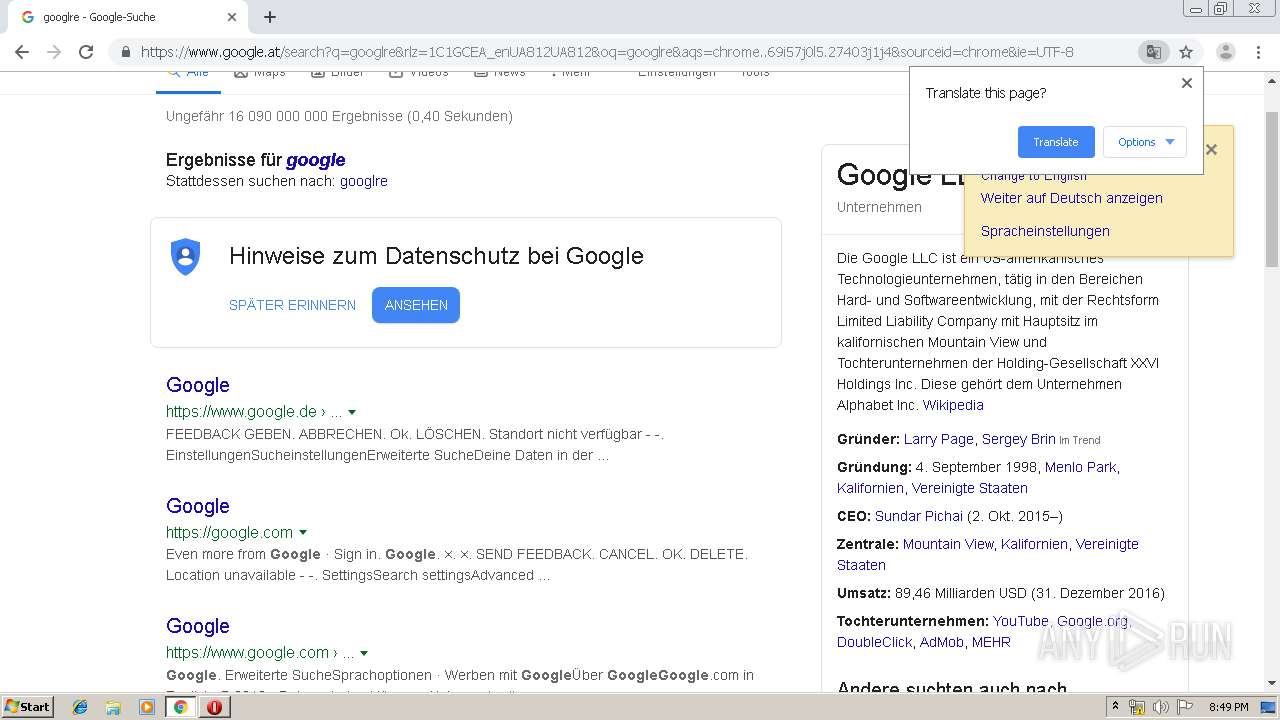Open the Menlo Park link
Image resolution: width=1280 pixels, height=720 pixels.
[x=1080, y=467]
